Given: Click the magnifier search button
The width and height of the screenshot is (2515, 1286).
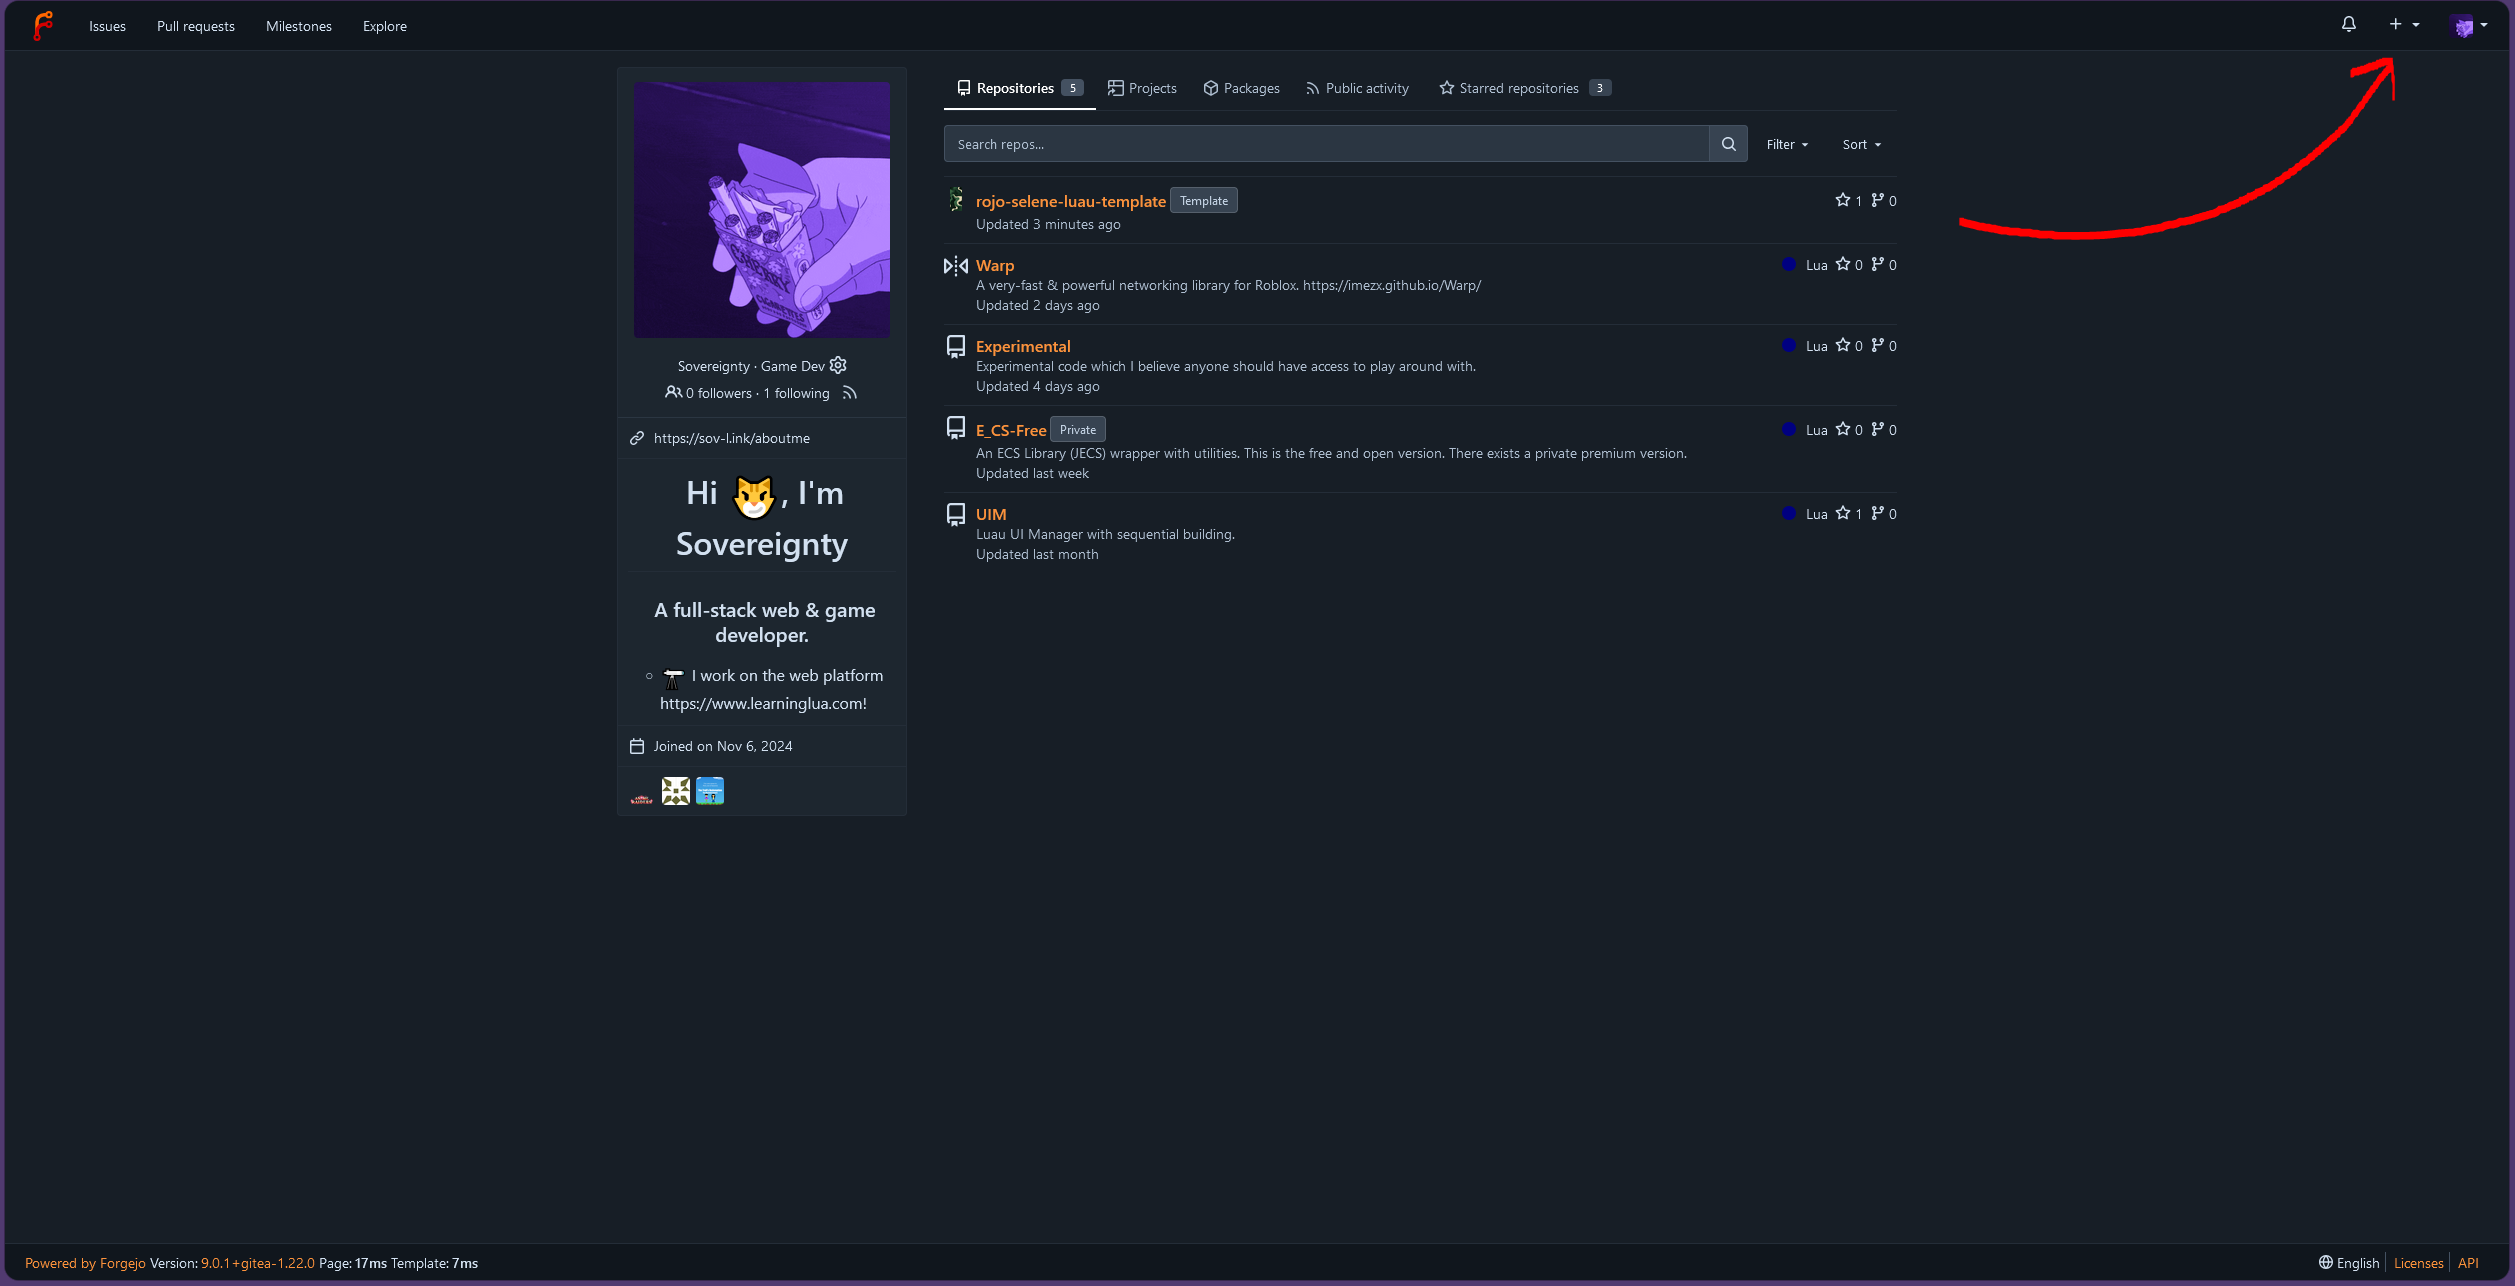Looking at the screenshot, I should (x=1728, y=144).
